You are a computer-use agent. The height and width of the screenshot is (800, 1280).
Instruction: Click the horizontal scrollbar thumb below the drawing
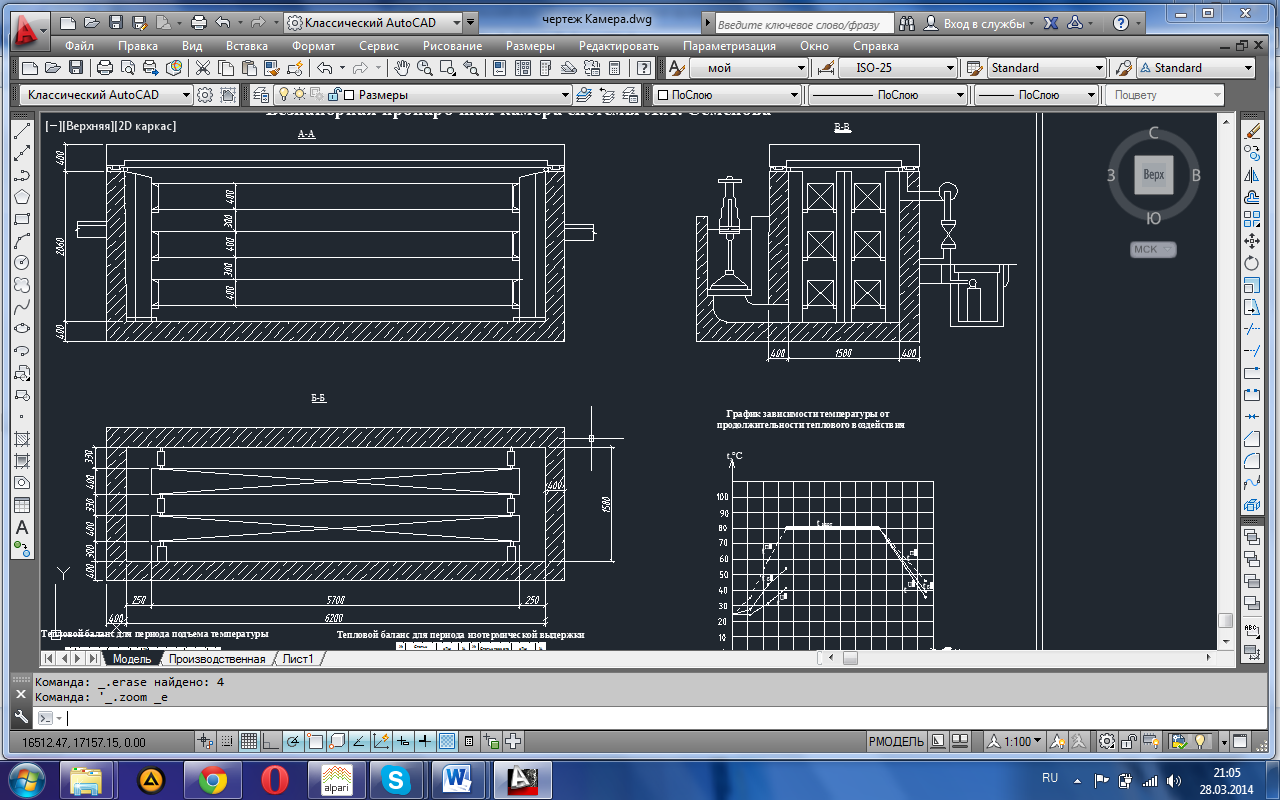point(849,658)
